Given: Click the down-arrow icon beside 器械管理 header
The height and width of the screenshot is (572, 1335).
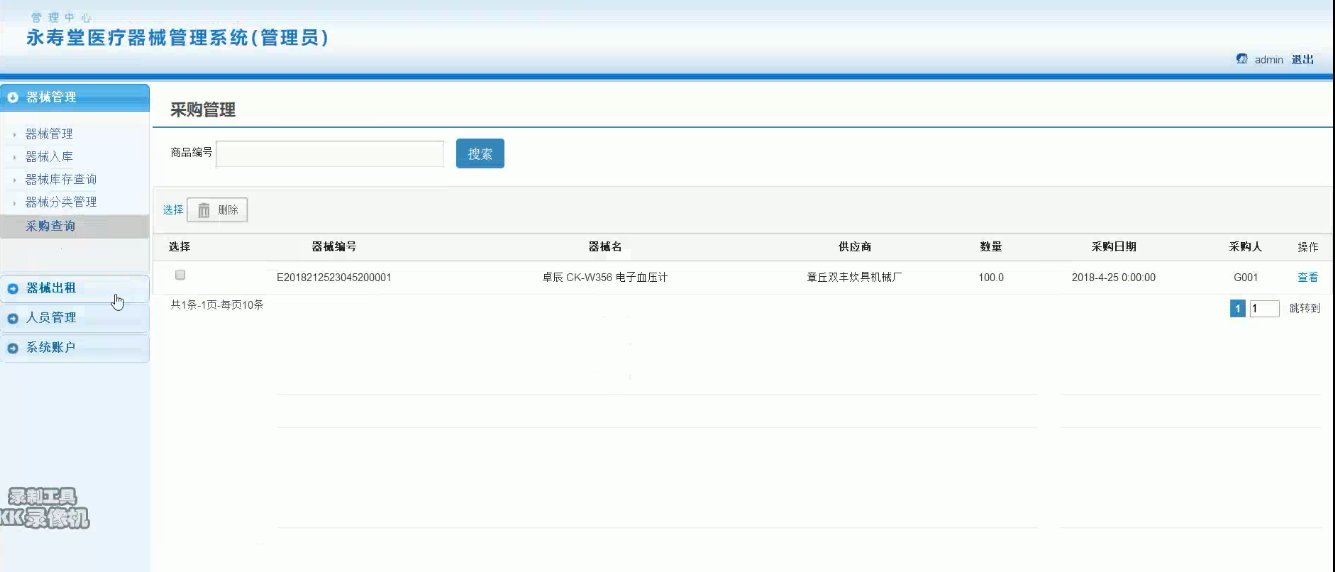Looking at the screenshot, I should coord(13,98).
